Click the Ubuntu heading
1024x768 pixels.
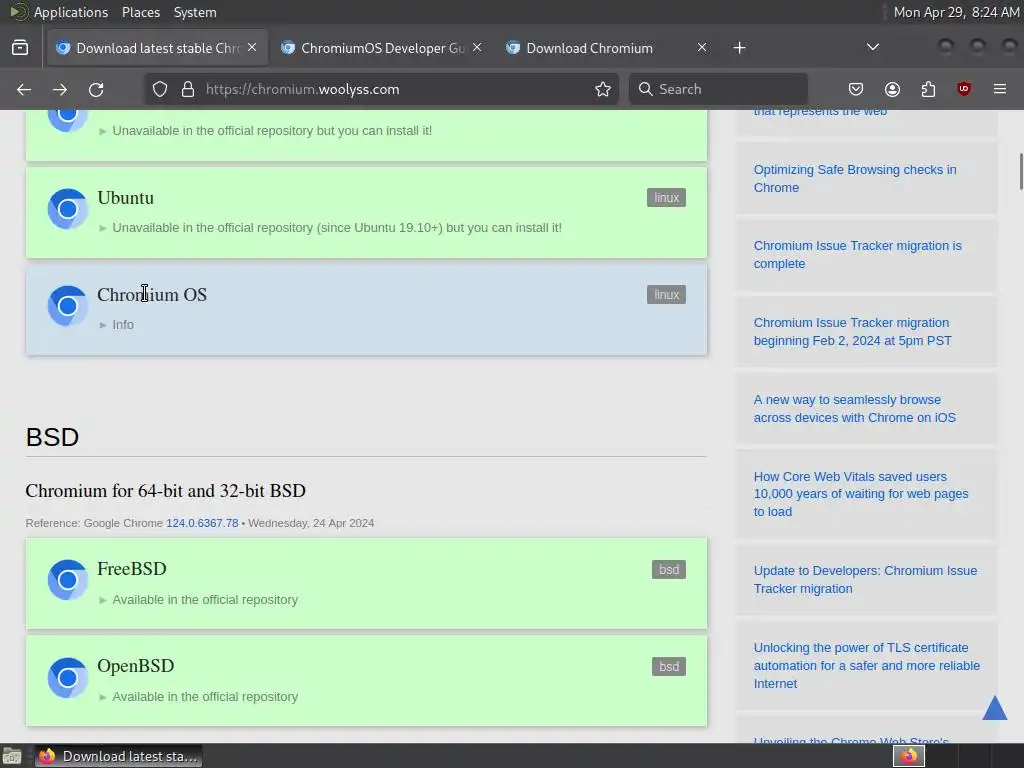125,198
